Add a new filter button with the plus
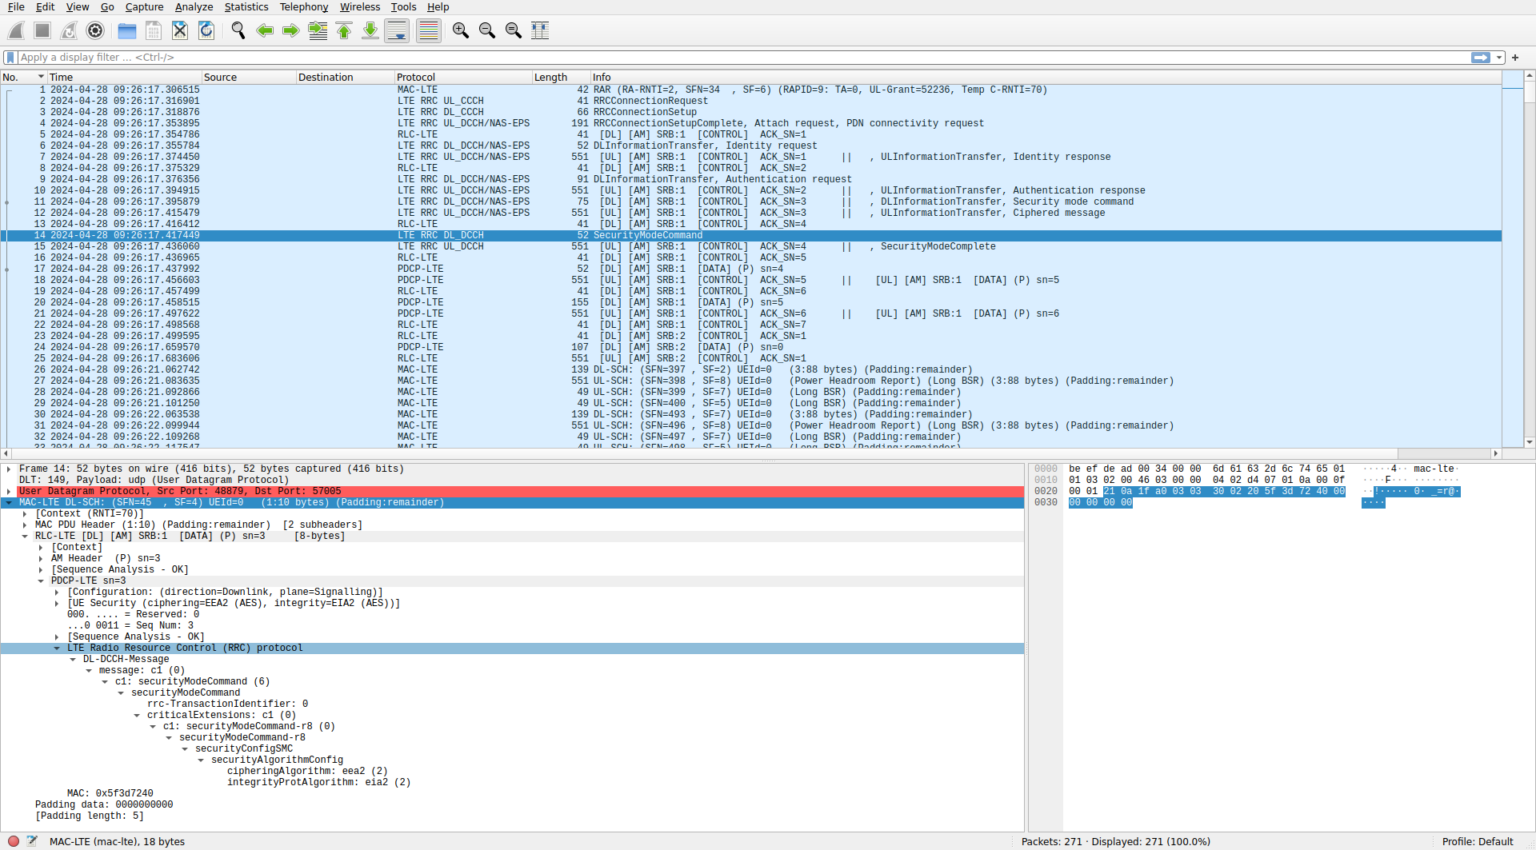This screenshot has height=850, width=1536. pos(1515,57)
